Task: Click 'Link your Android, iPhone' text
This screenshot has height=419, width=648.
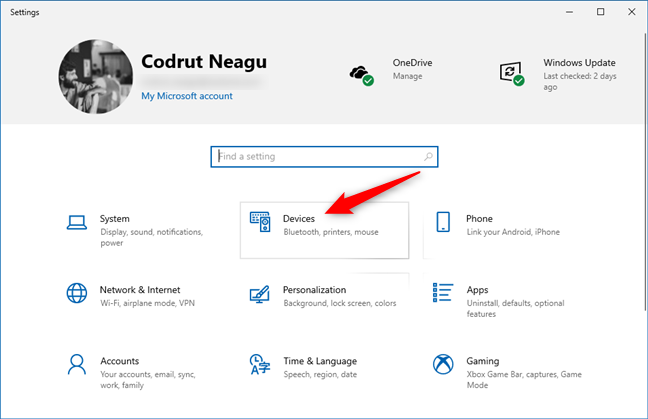Action: (x=513, y=232)
